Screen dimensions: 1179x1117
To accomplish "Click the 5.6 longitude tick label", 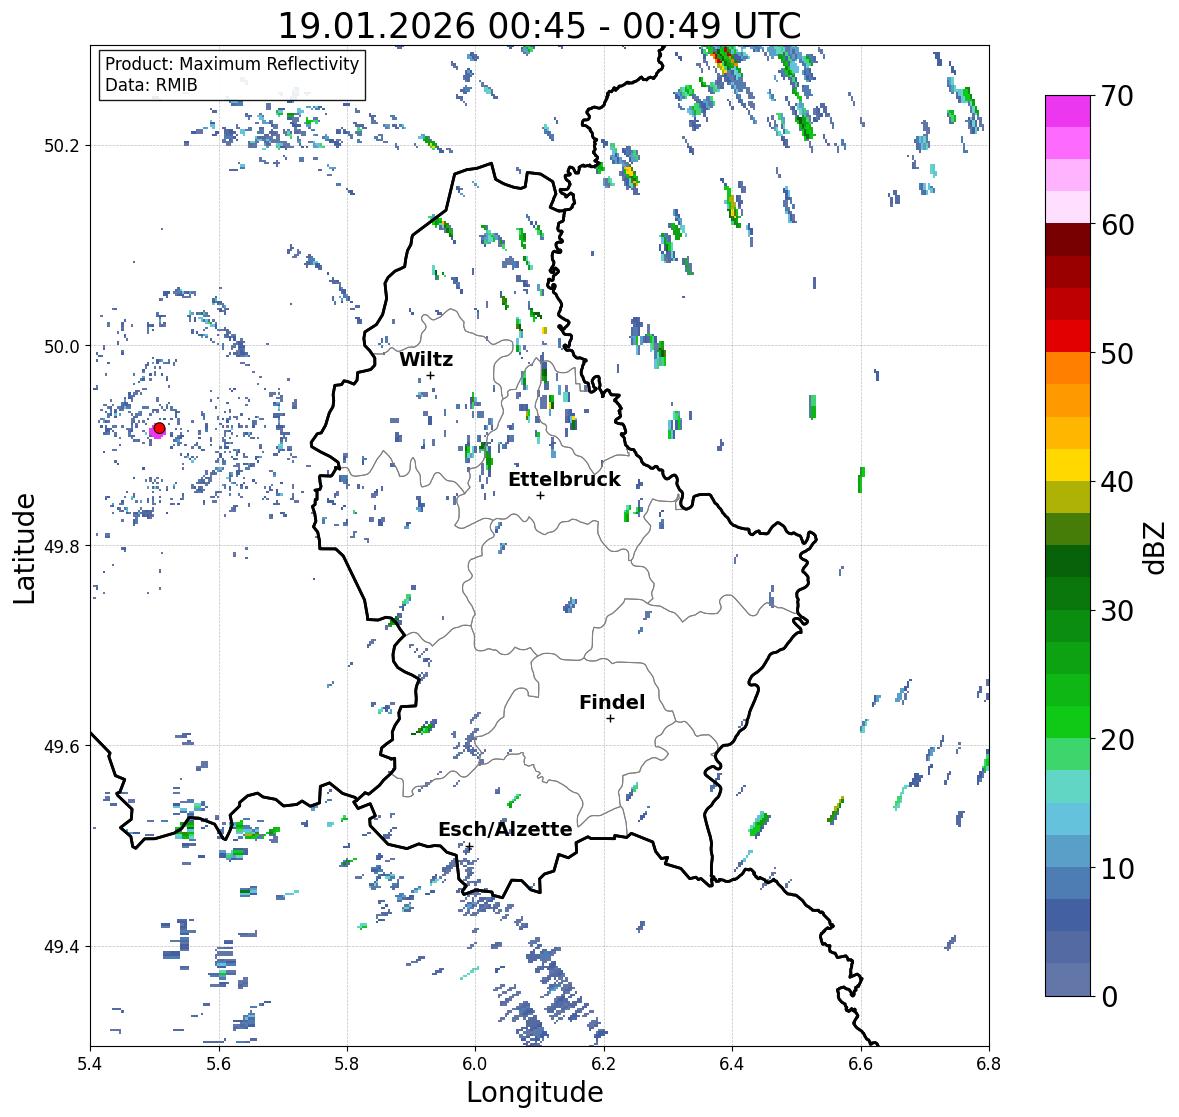I will click(219, 1063).
